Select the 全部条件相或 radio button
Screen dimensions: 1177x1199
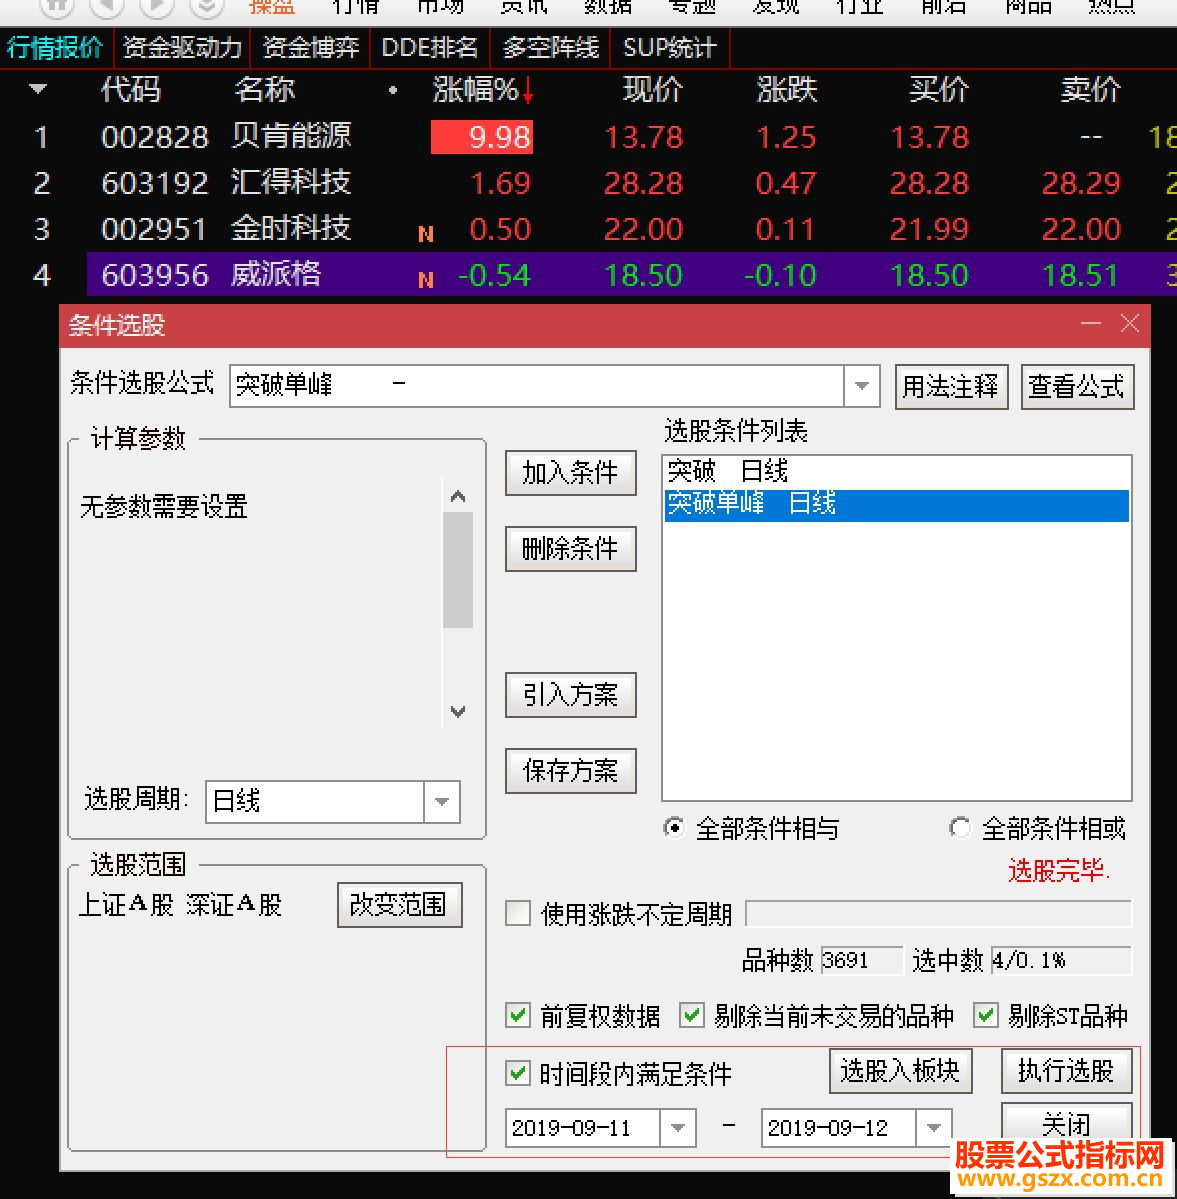960,828
